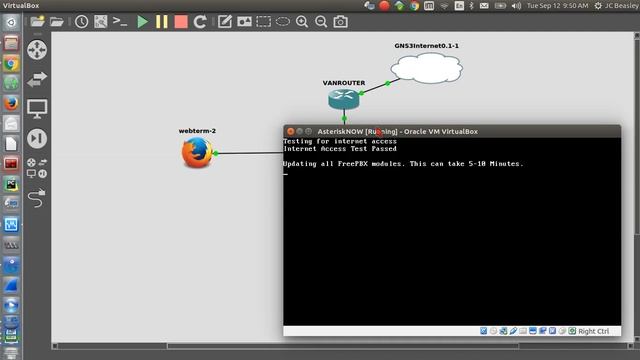Click the Right Ctrl host key label
This screenshot has width=640, height=360.
click(594, 331)
